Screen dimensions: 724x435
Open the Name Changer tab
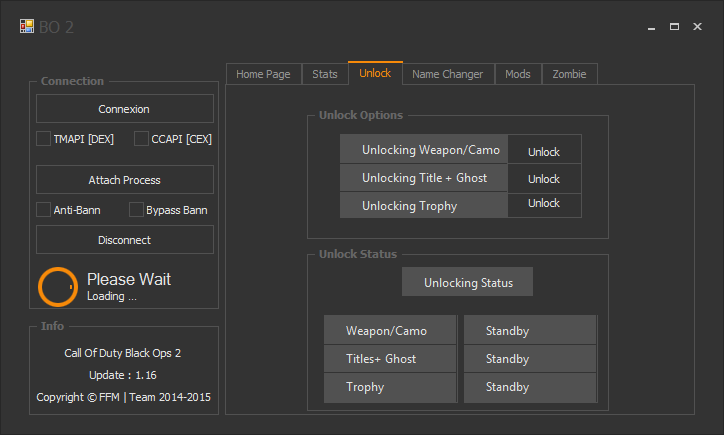[448, 74]
